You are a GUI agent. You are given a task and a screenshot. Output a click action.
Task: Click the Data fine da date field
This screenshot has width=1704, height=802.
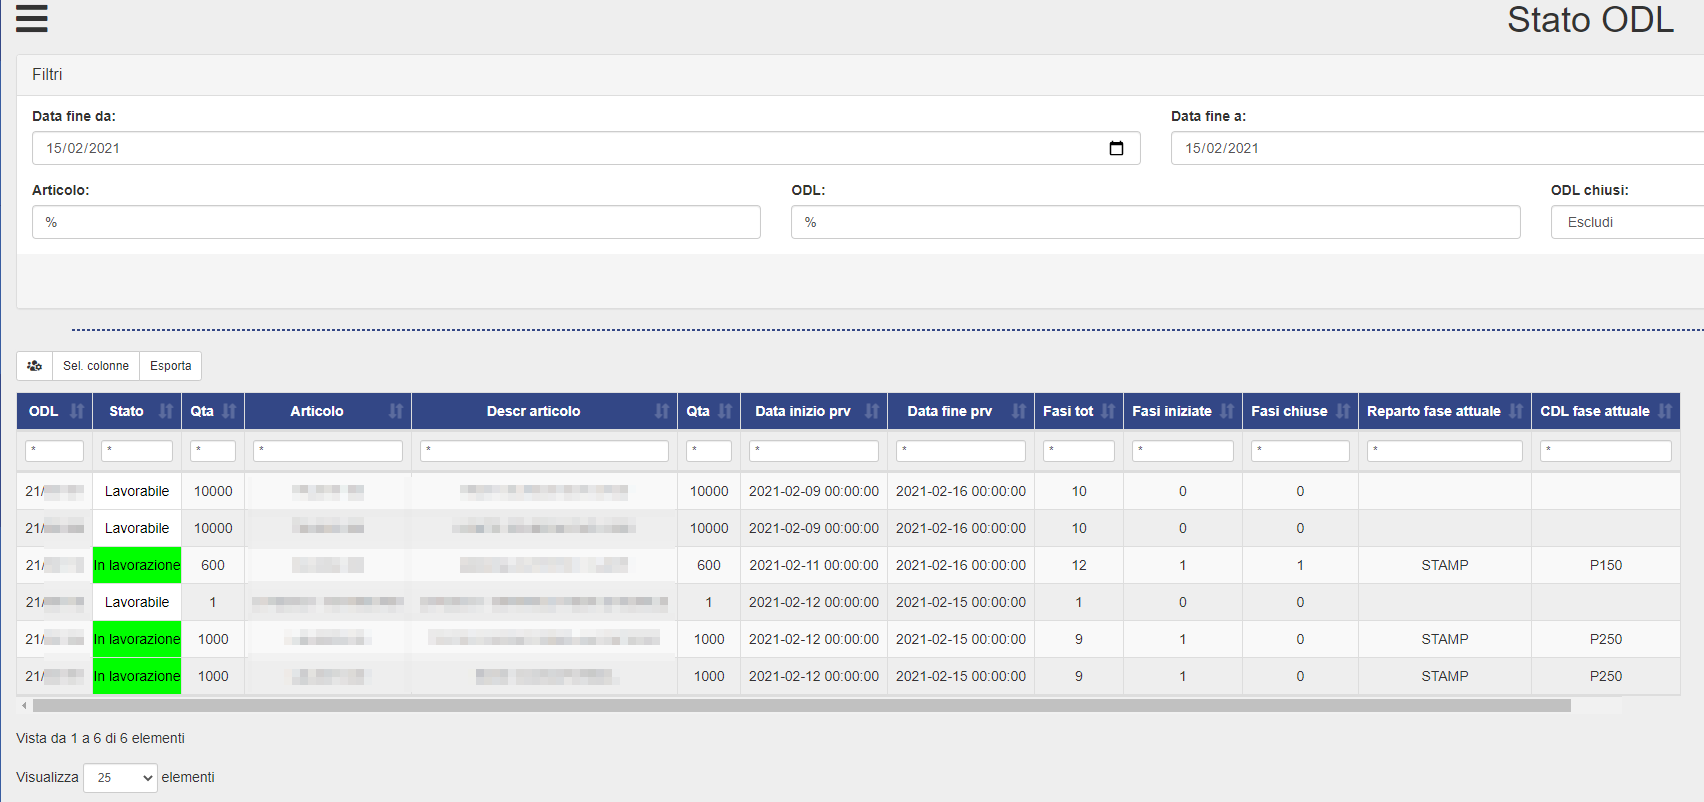click(x=586, y=148)
